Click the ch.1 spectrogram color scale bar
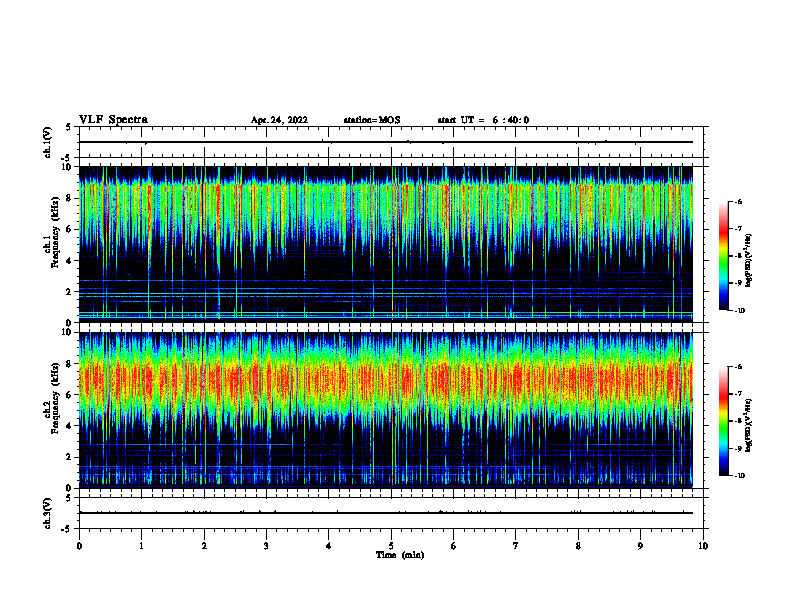The width and height of the screenshot is (792, 612). tap(723, 256)
